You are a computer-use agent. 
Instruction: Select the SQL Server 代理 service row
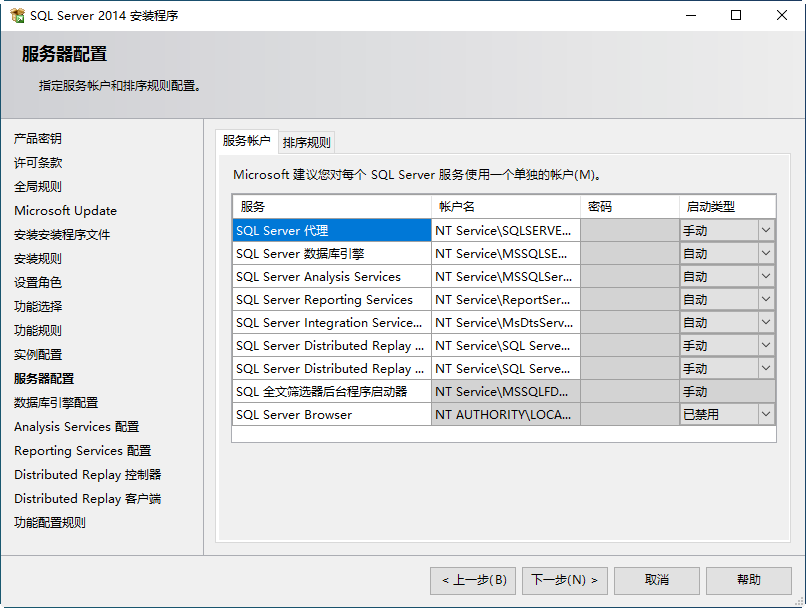pyautogui.click(x=332, y=230)
